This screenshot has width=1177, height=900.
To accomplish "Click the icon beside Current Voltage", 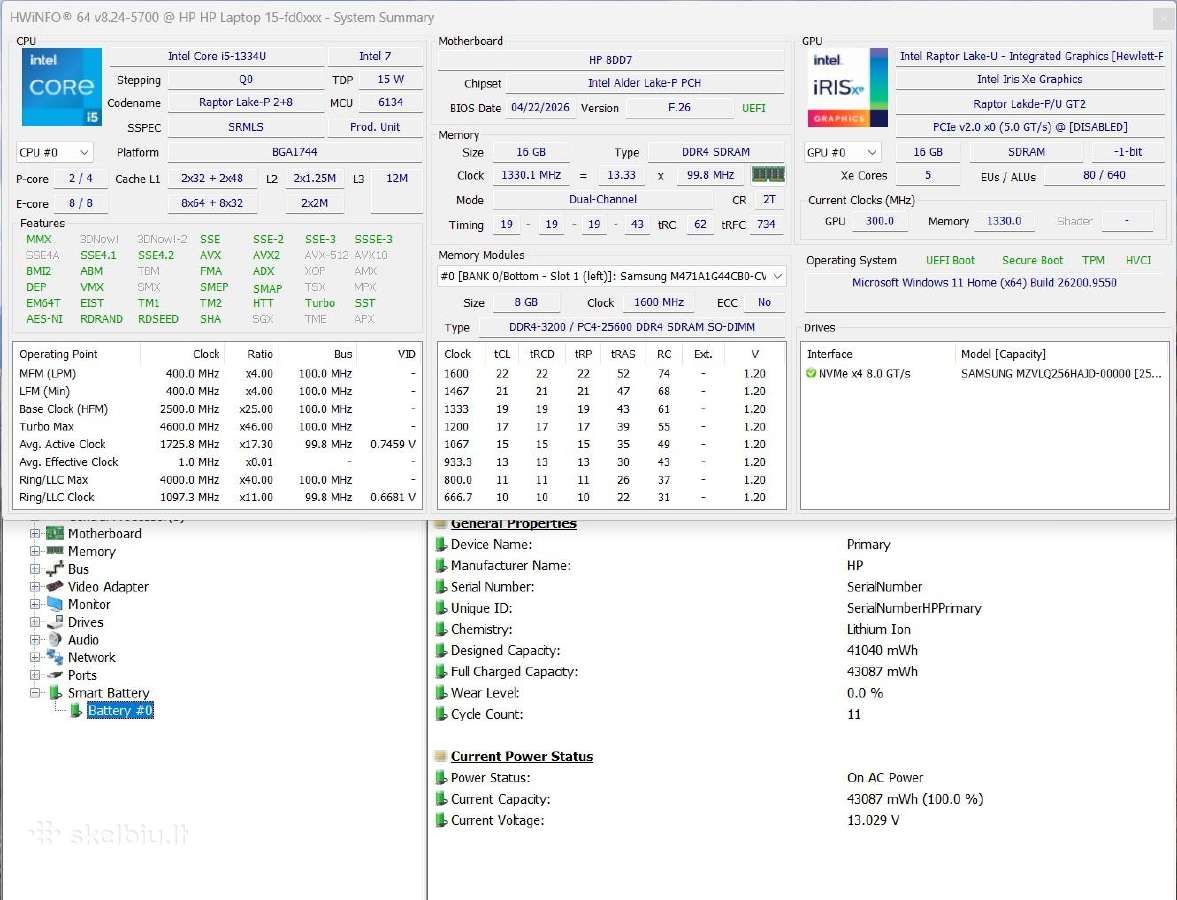I will point(441,820).
